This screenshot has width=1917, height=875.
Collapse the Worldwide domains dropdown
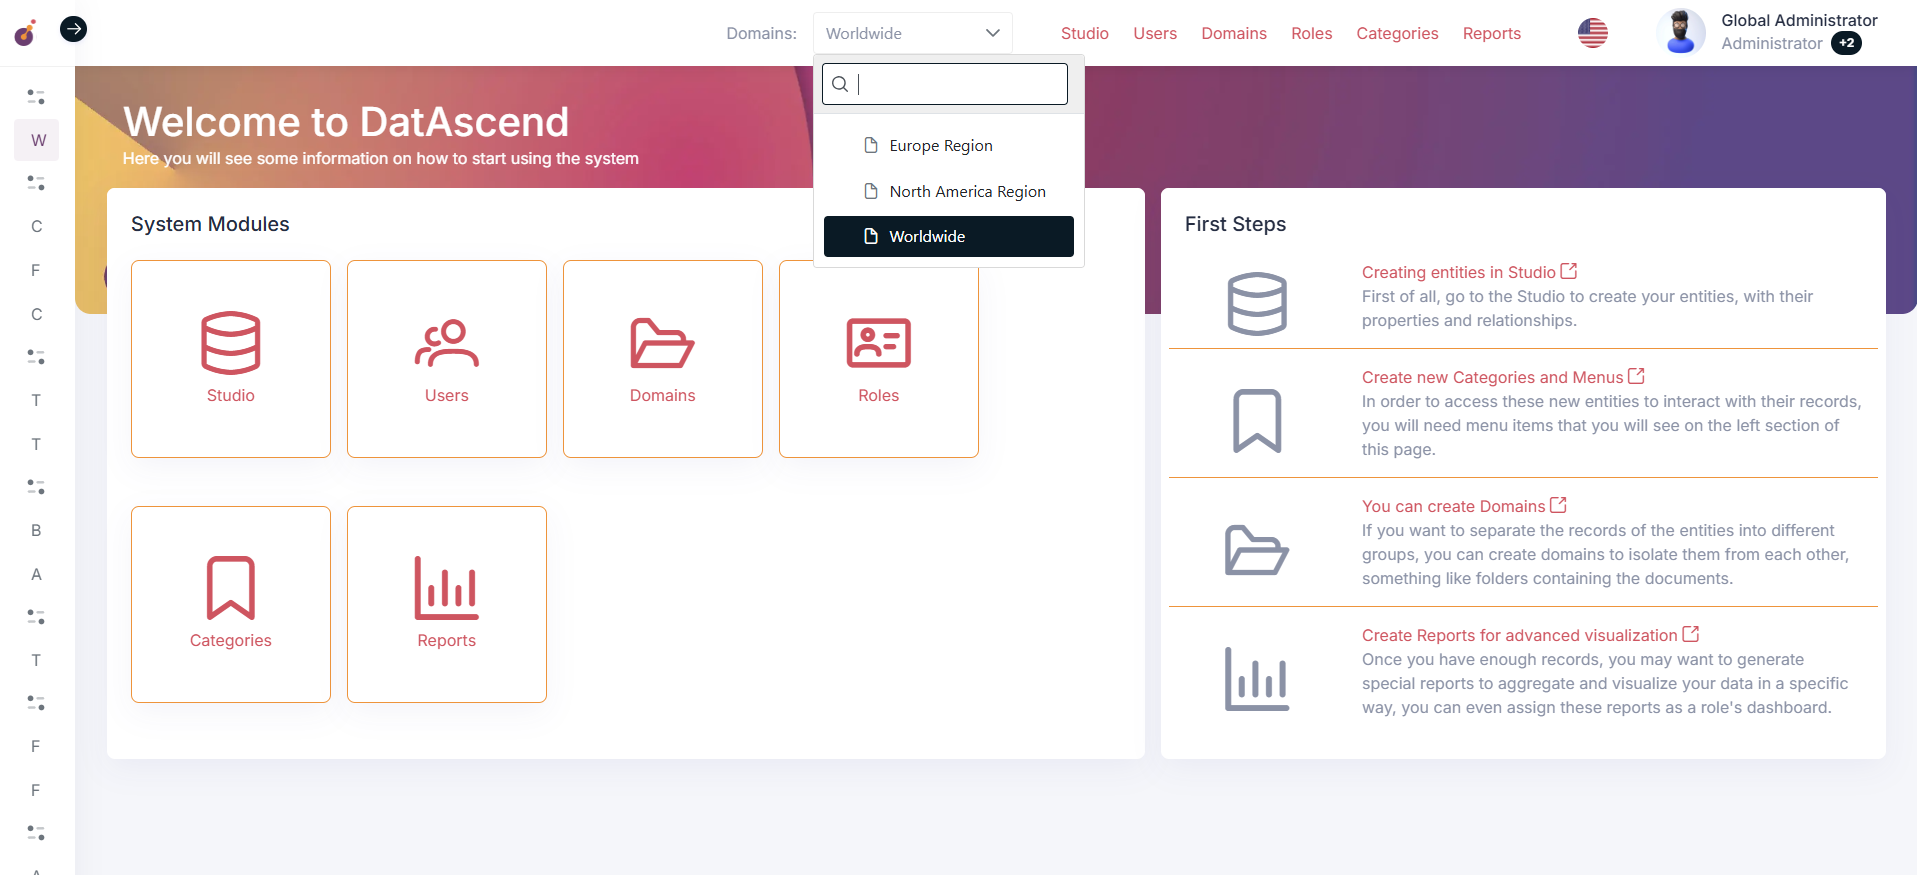point(912,33)
